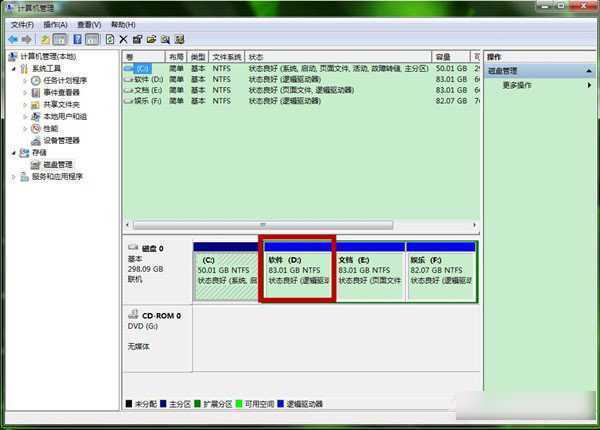The width and height of the screenshot is (600, 430).
Task: Open the 查看(V) menu
Action: click(89, 25)
